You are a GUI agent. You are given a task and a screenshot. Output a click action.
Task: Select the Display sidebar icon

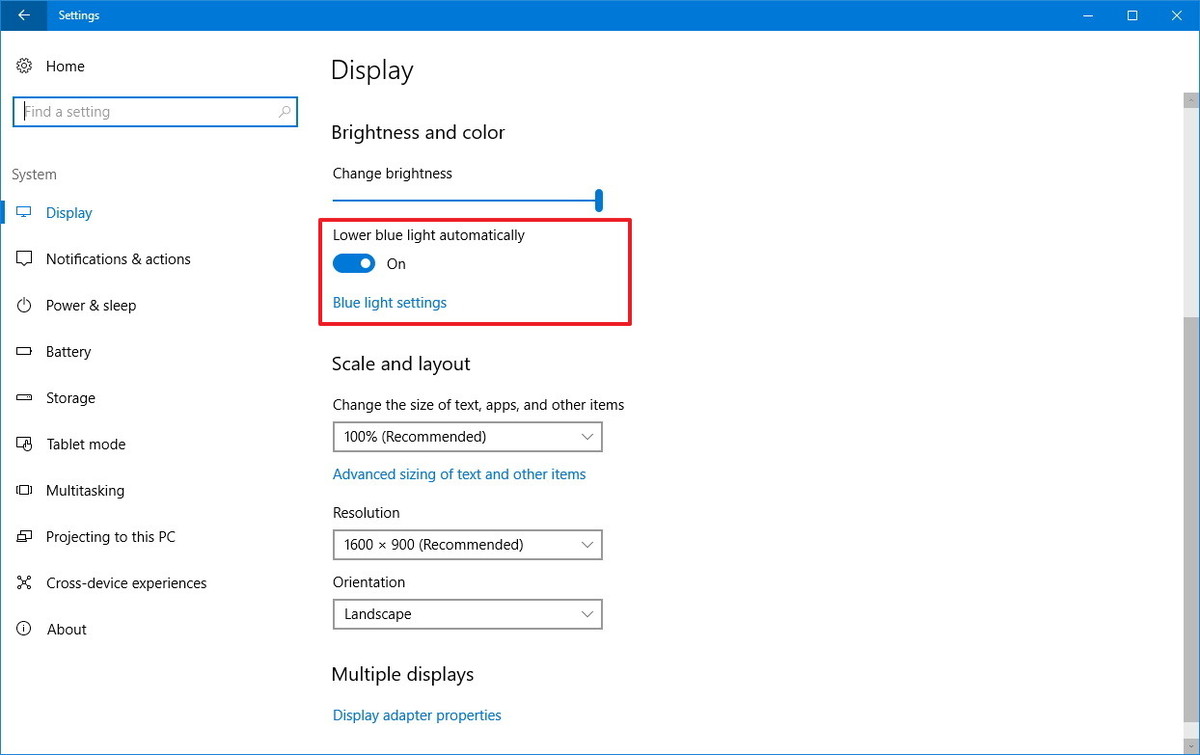coord(24,212)
